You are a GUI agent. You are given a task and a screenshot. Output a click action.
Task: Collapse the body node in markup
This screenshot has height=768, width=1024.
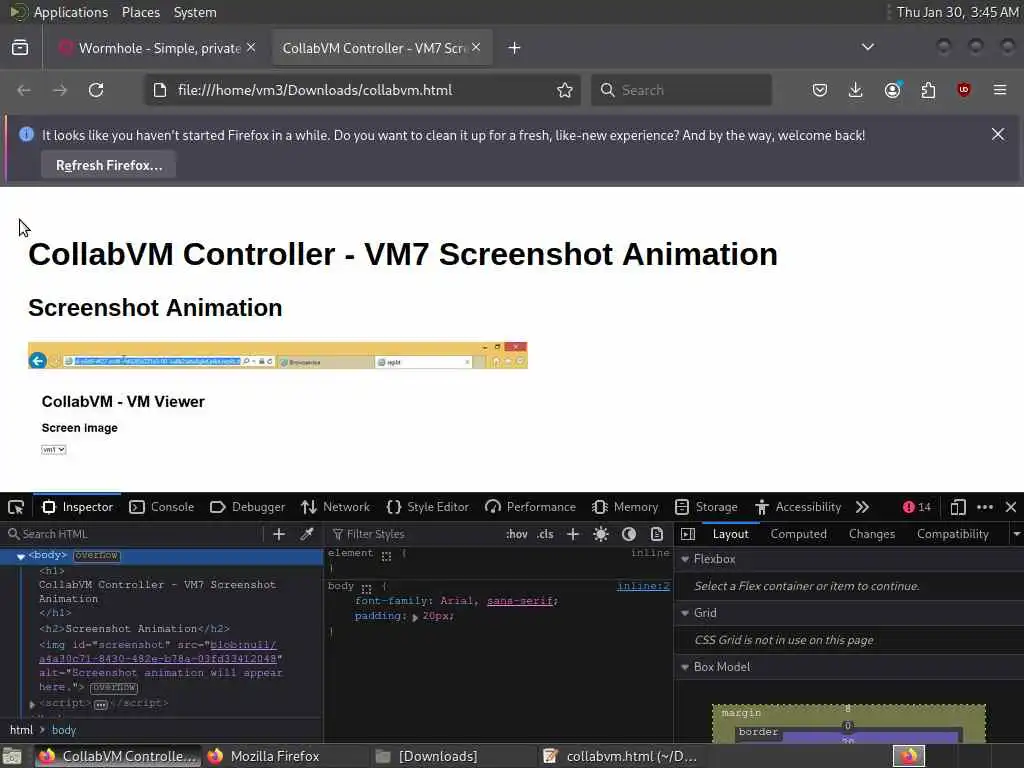point(20,556)
